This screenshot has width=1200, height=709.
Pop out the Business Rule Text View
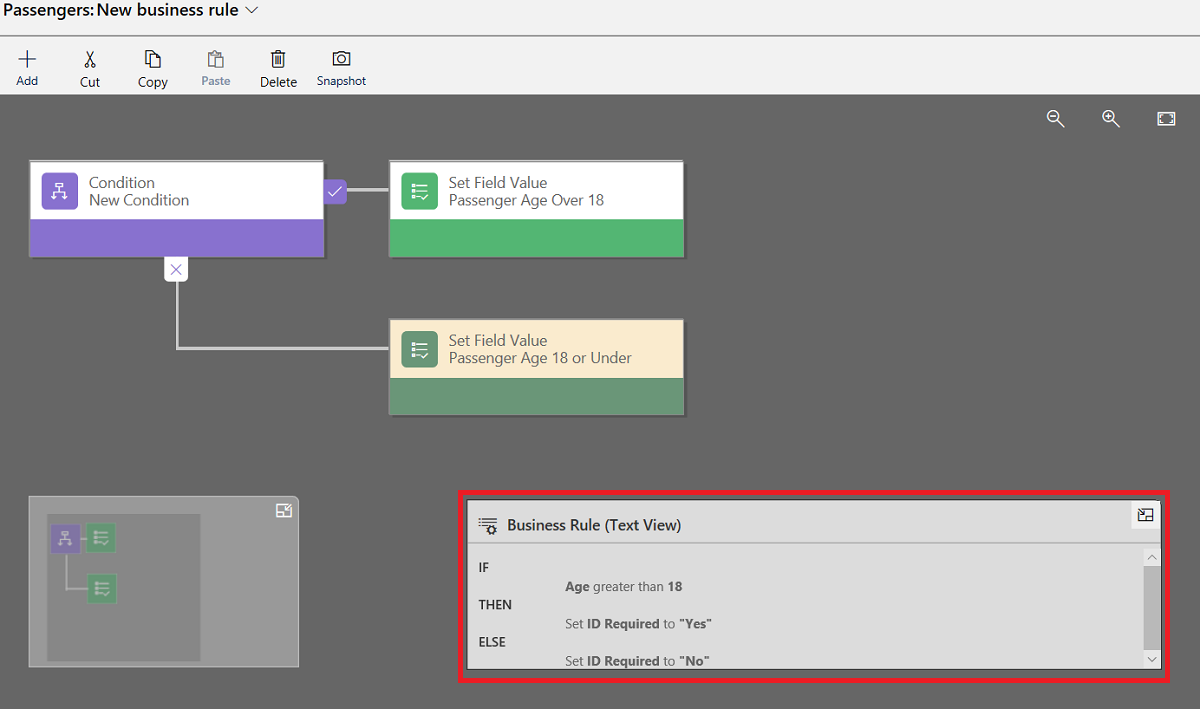1144,515
